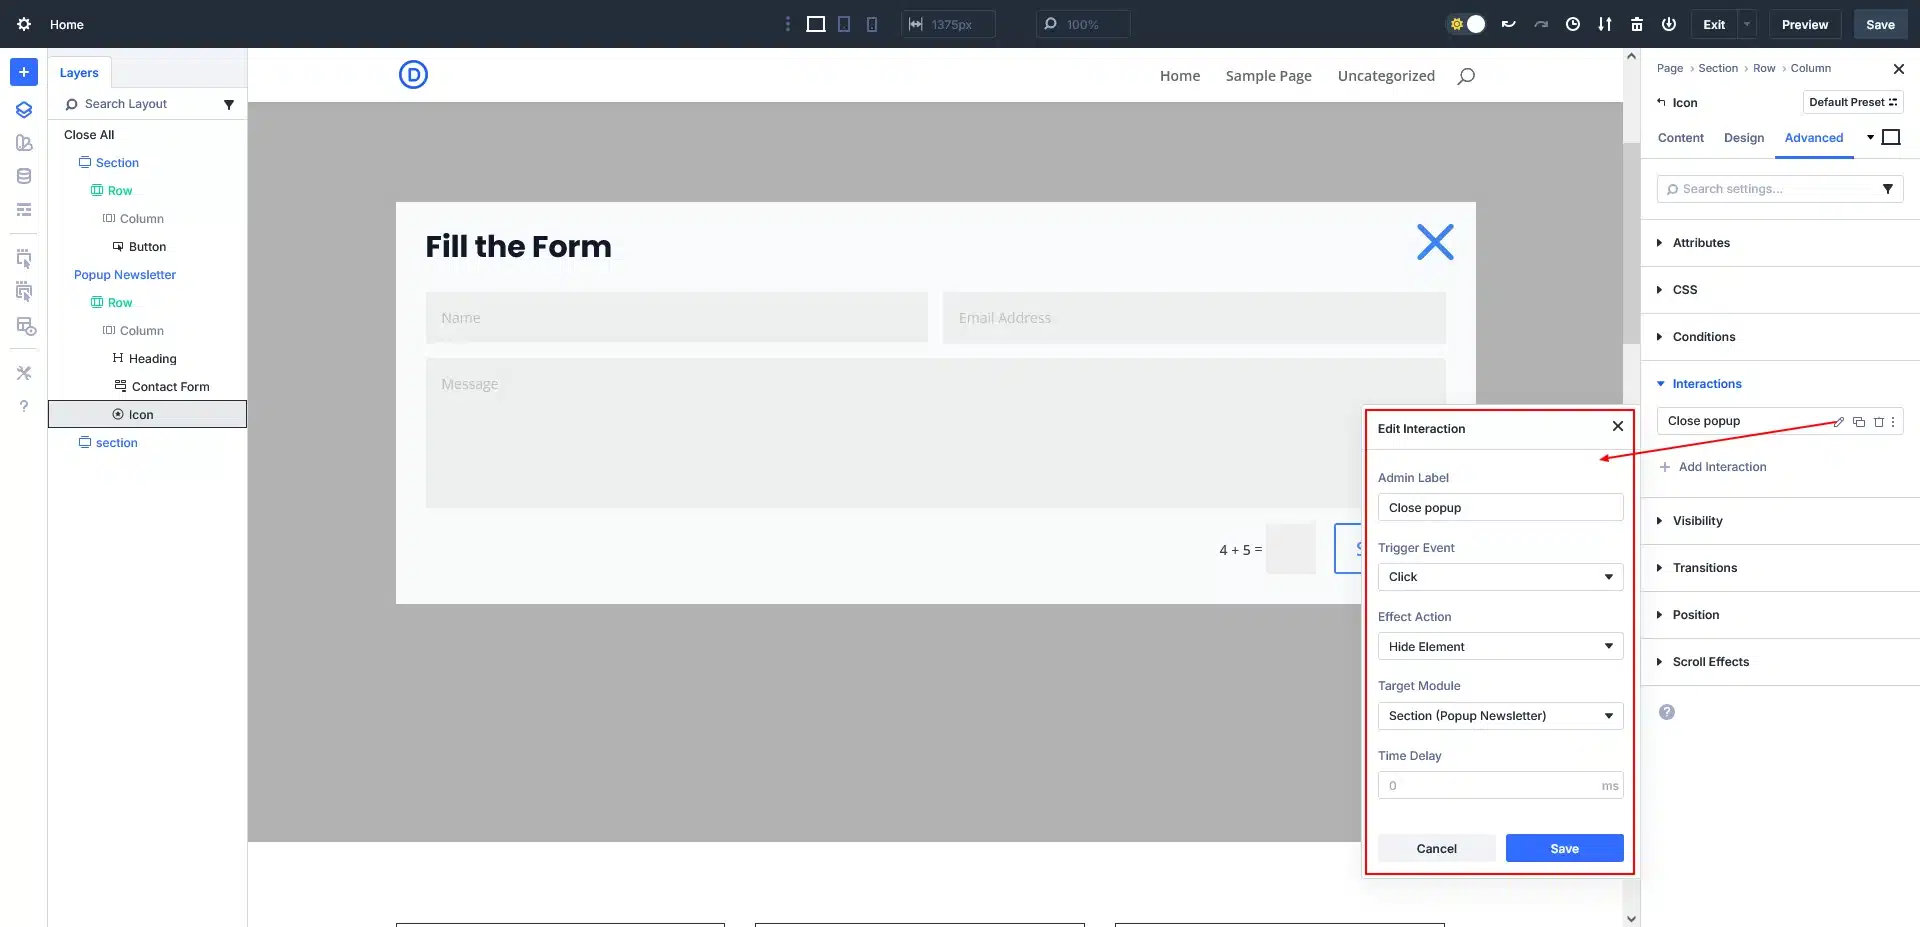Screen dimensions: 1920x927
Task: Click Cancel in Edit Interaction dialog
Action: 1436,848
